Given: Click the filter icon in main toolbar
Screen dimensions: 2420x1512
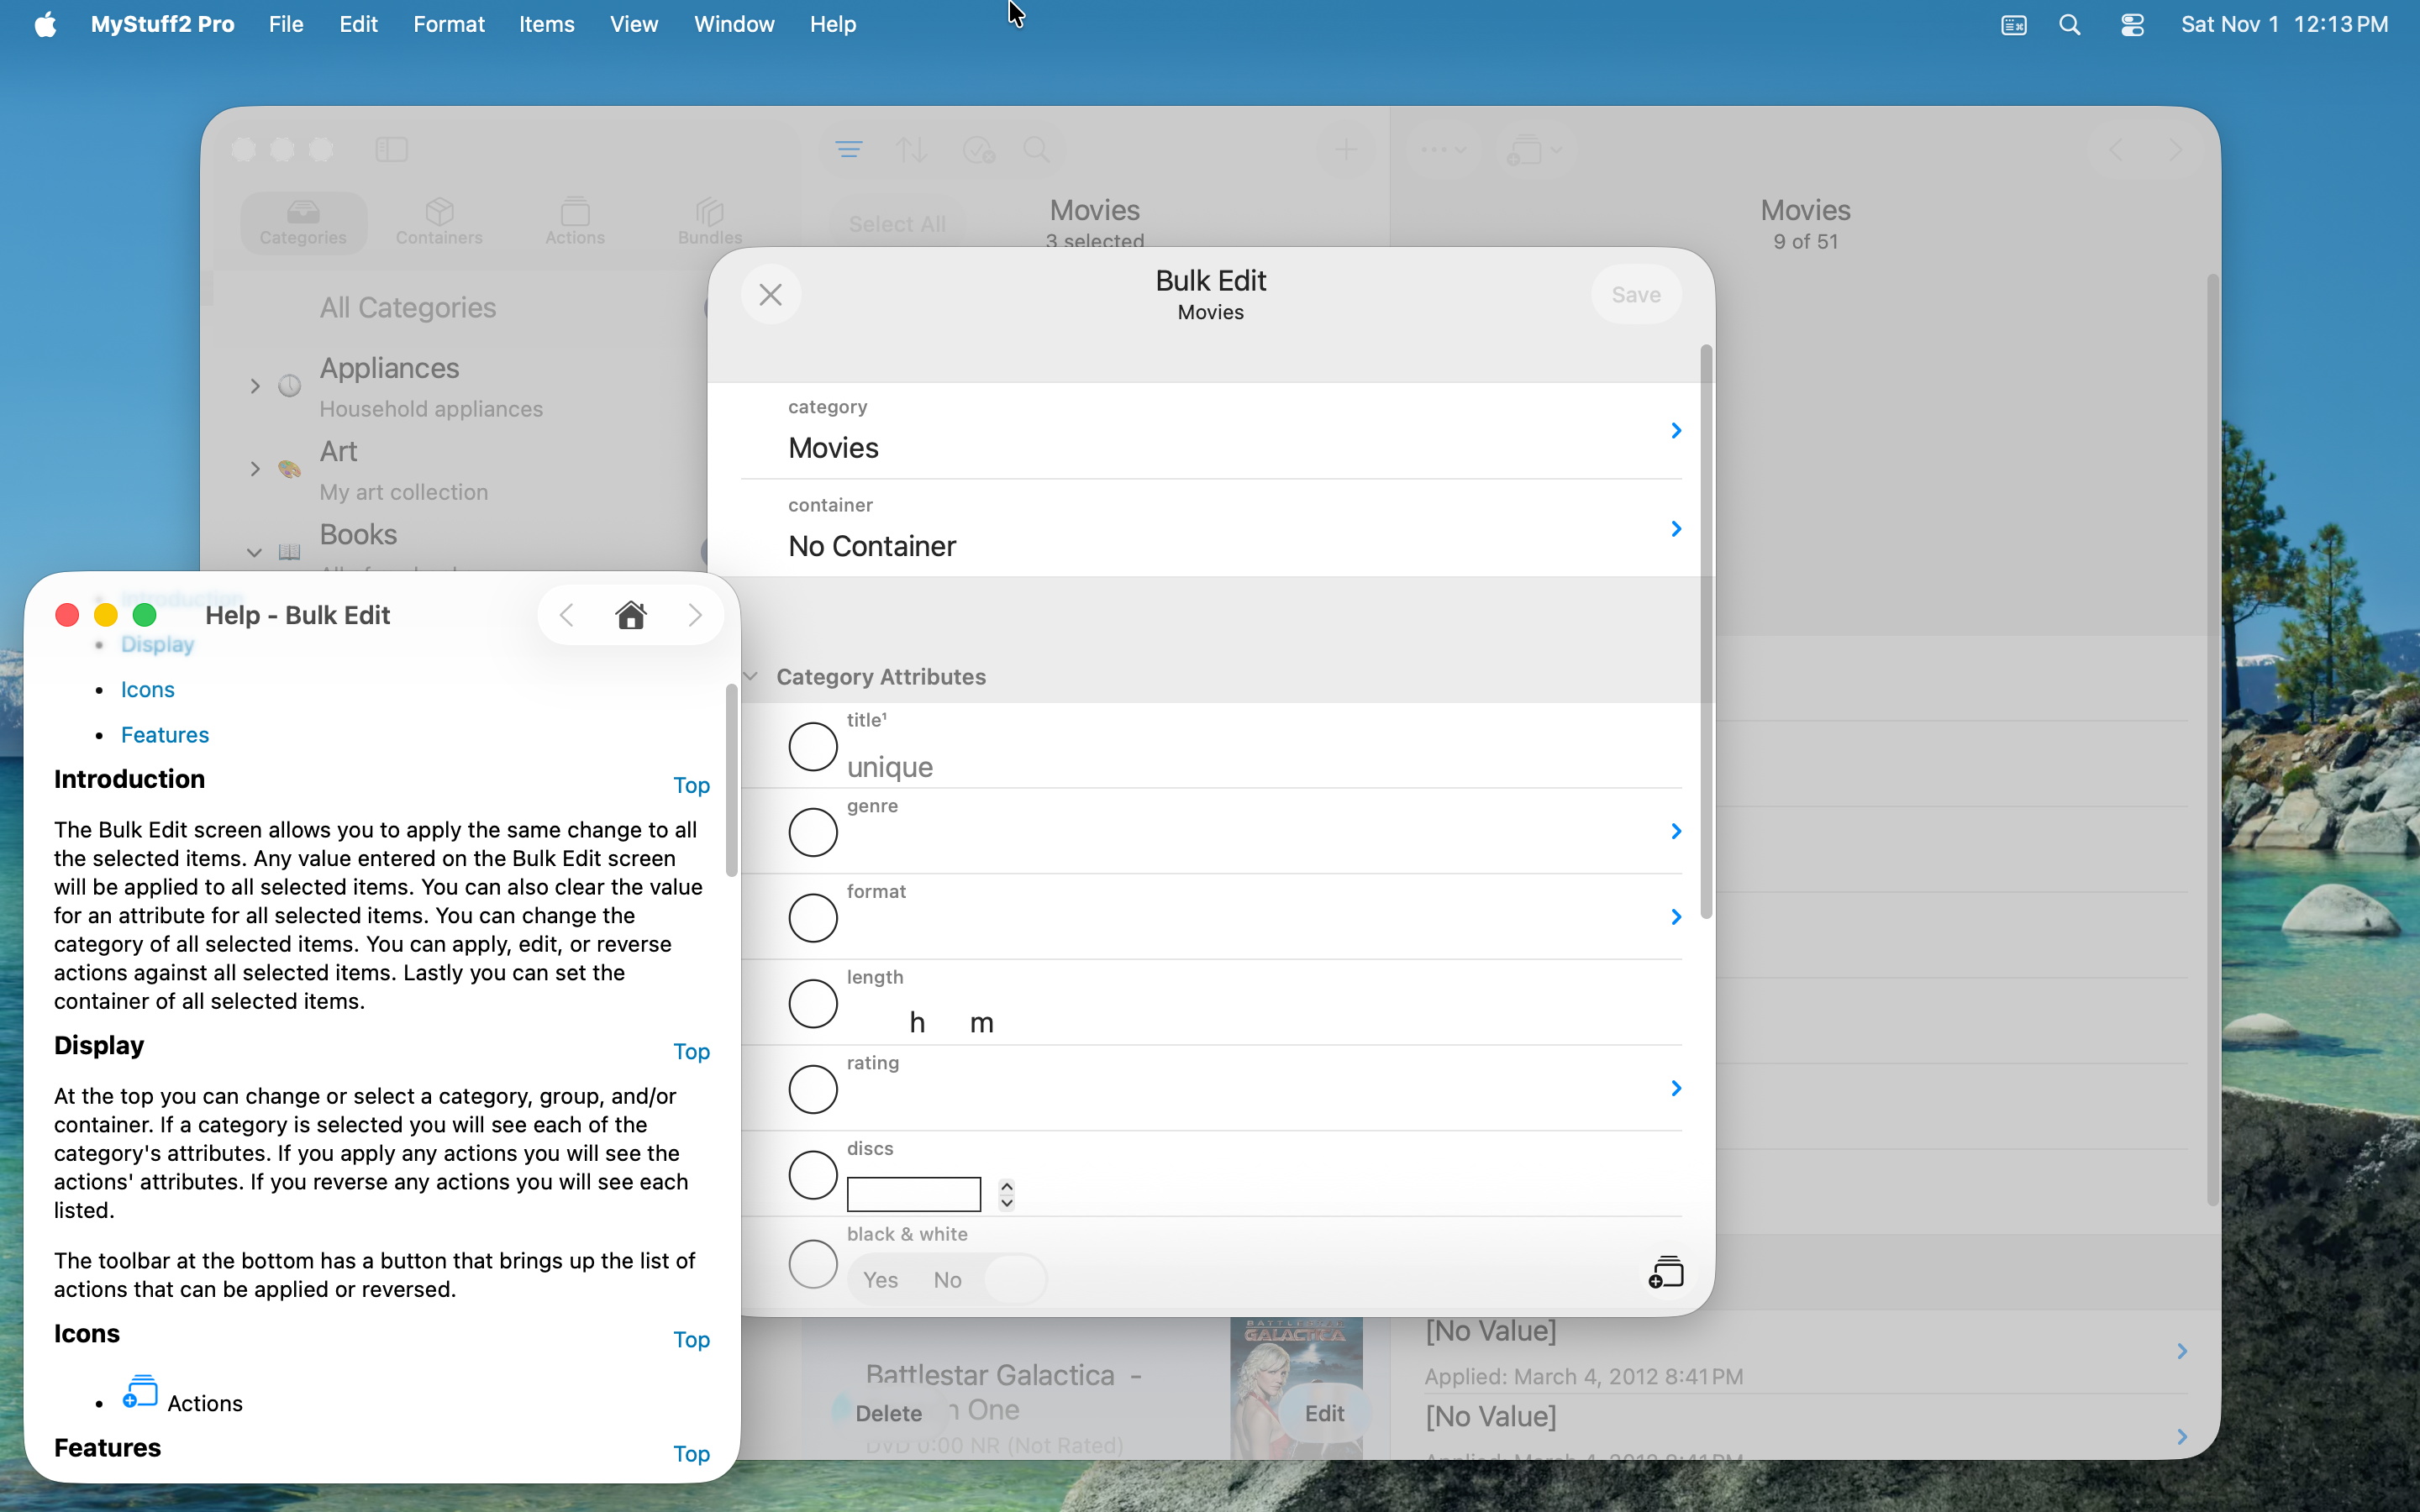Looking at the screenshot, I should (x=849, y=150).
